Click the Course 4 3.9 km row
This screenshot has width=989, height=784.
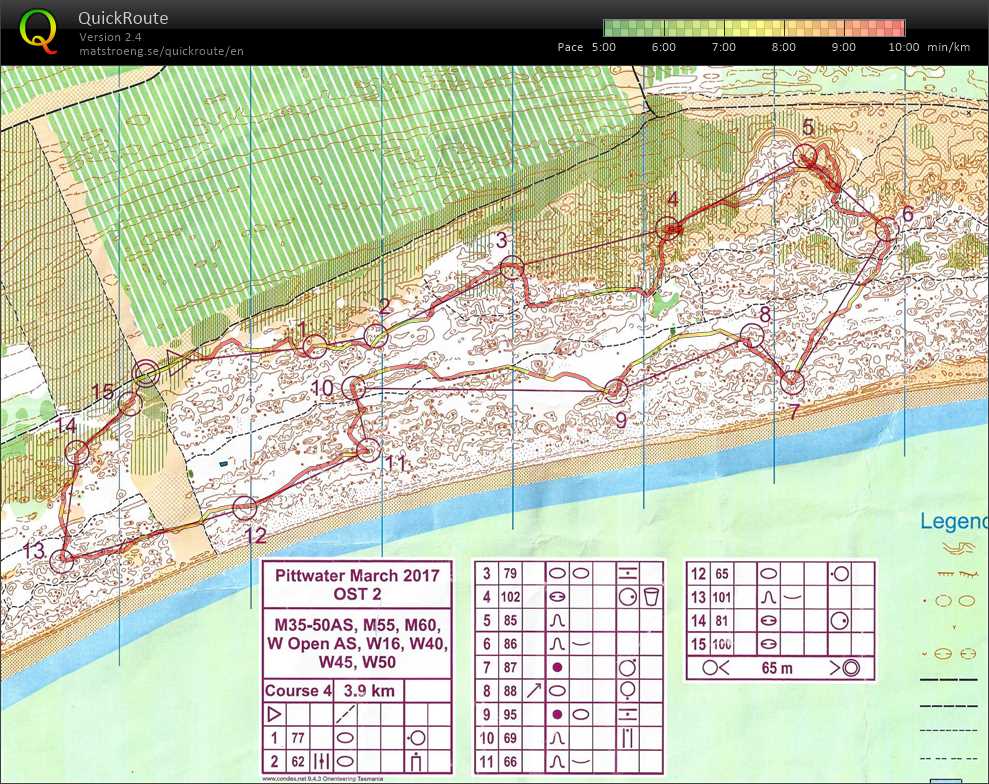[358, 690]
